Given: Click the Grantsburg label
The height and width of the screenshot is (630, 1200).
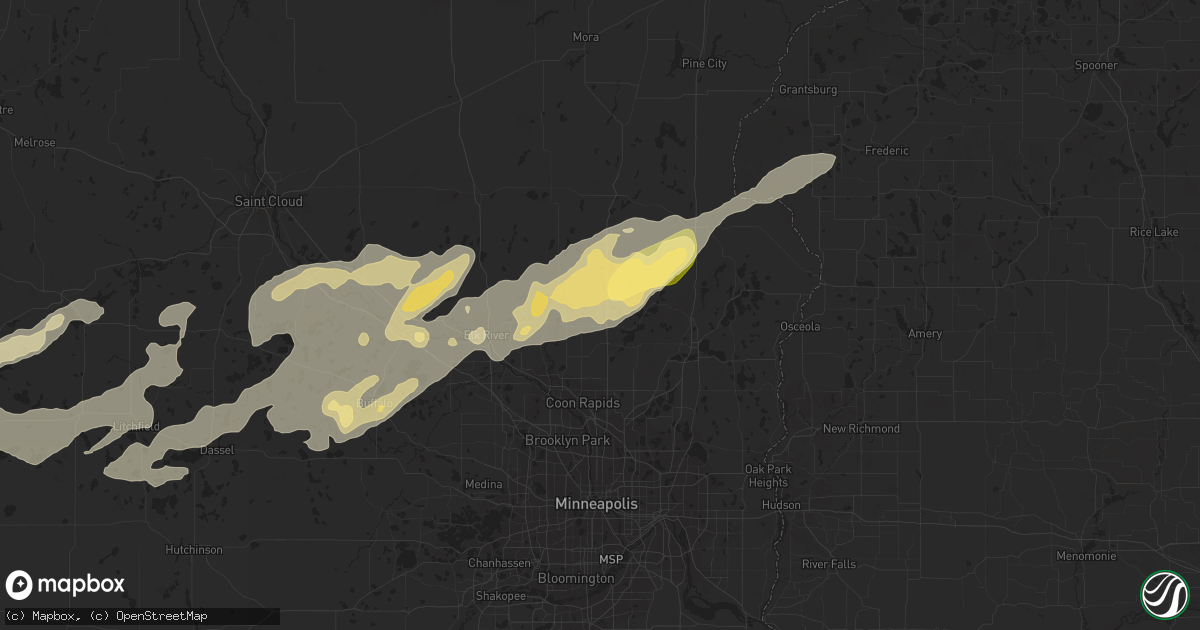Looking at the screenshot, I should (x=807, y=89).
